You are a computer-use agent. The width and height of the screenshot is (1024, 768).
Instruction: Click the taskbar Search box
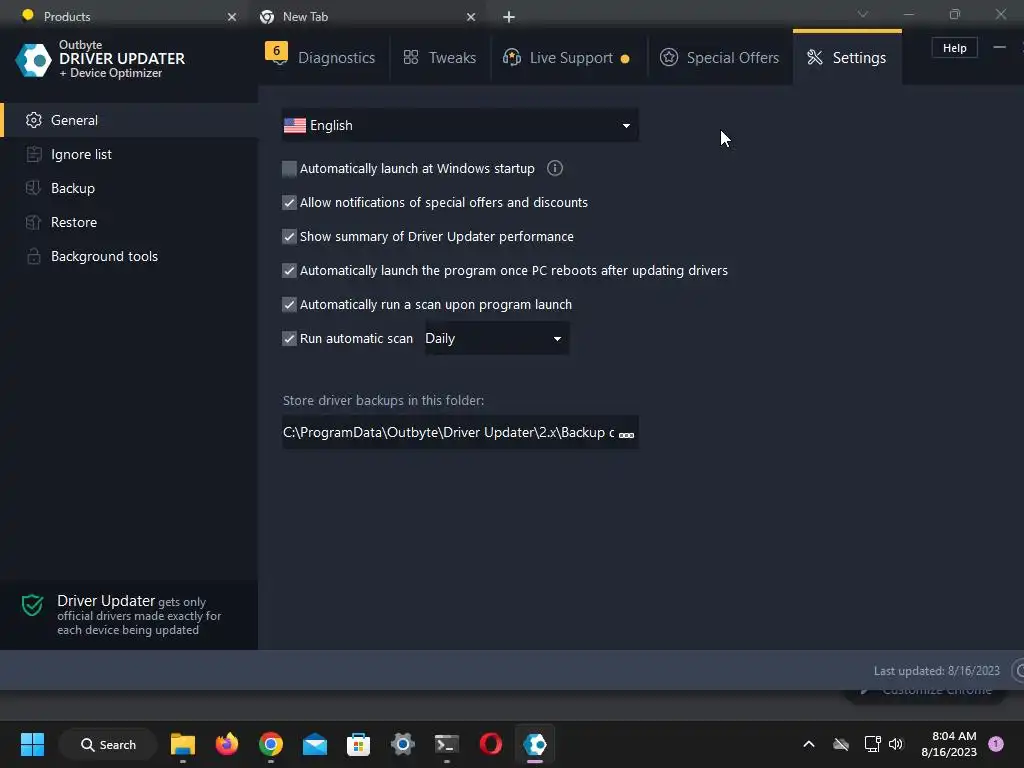tap(108, 744)
